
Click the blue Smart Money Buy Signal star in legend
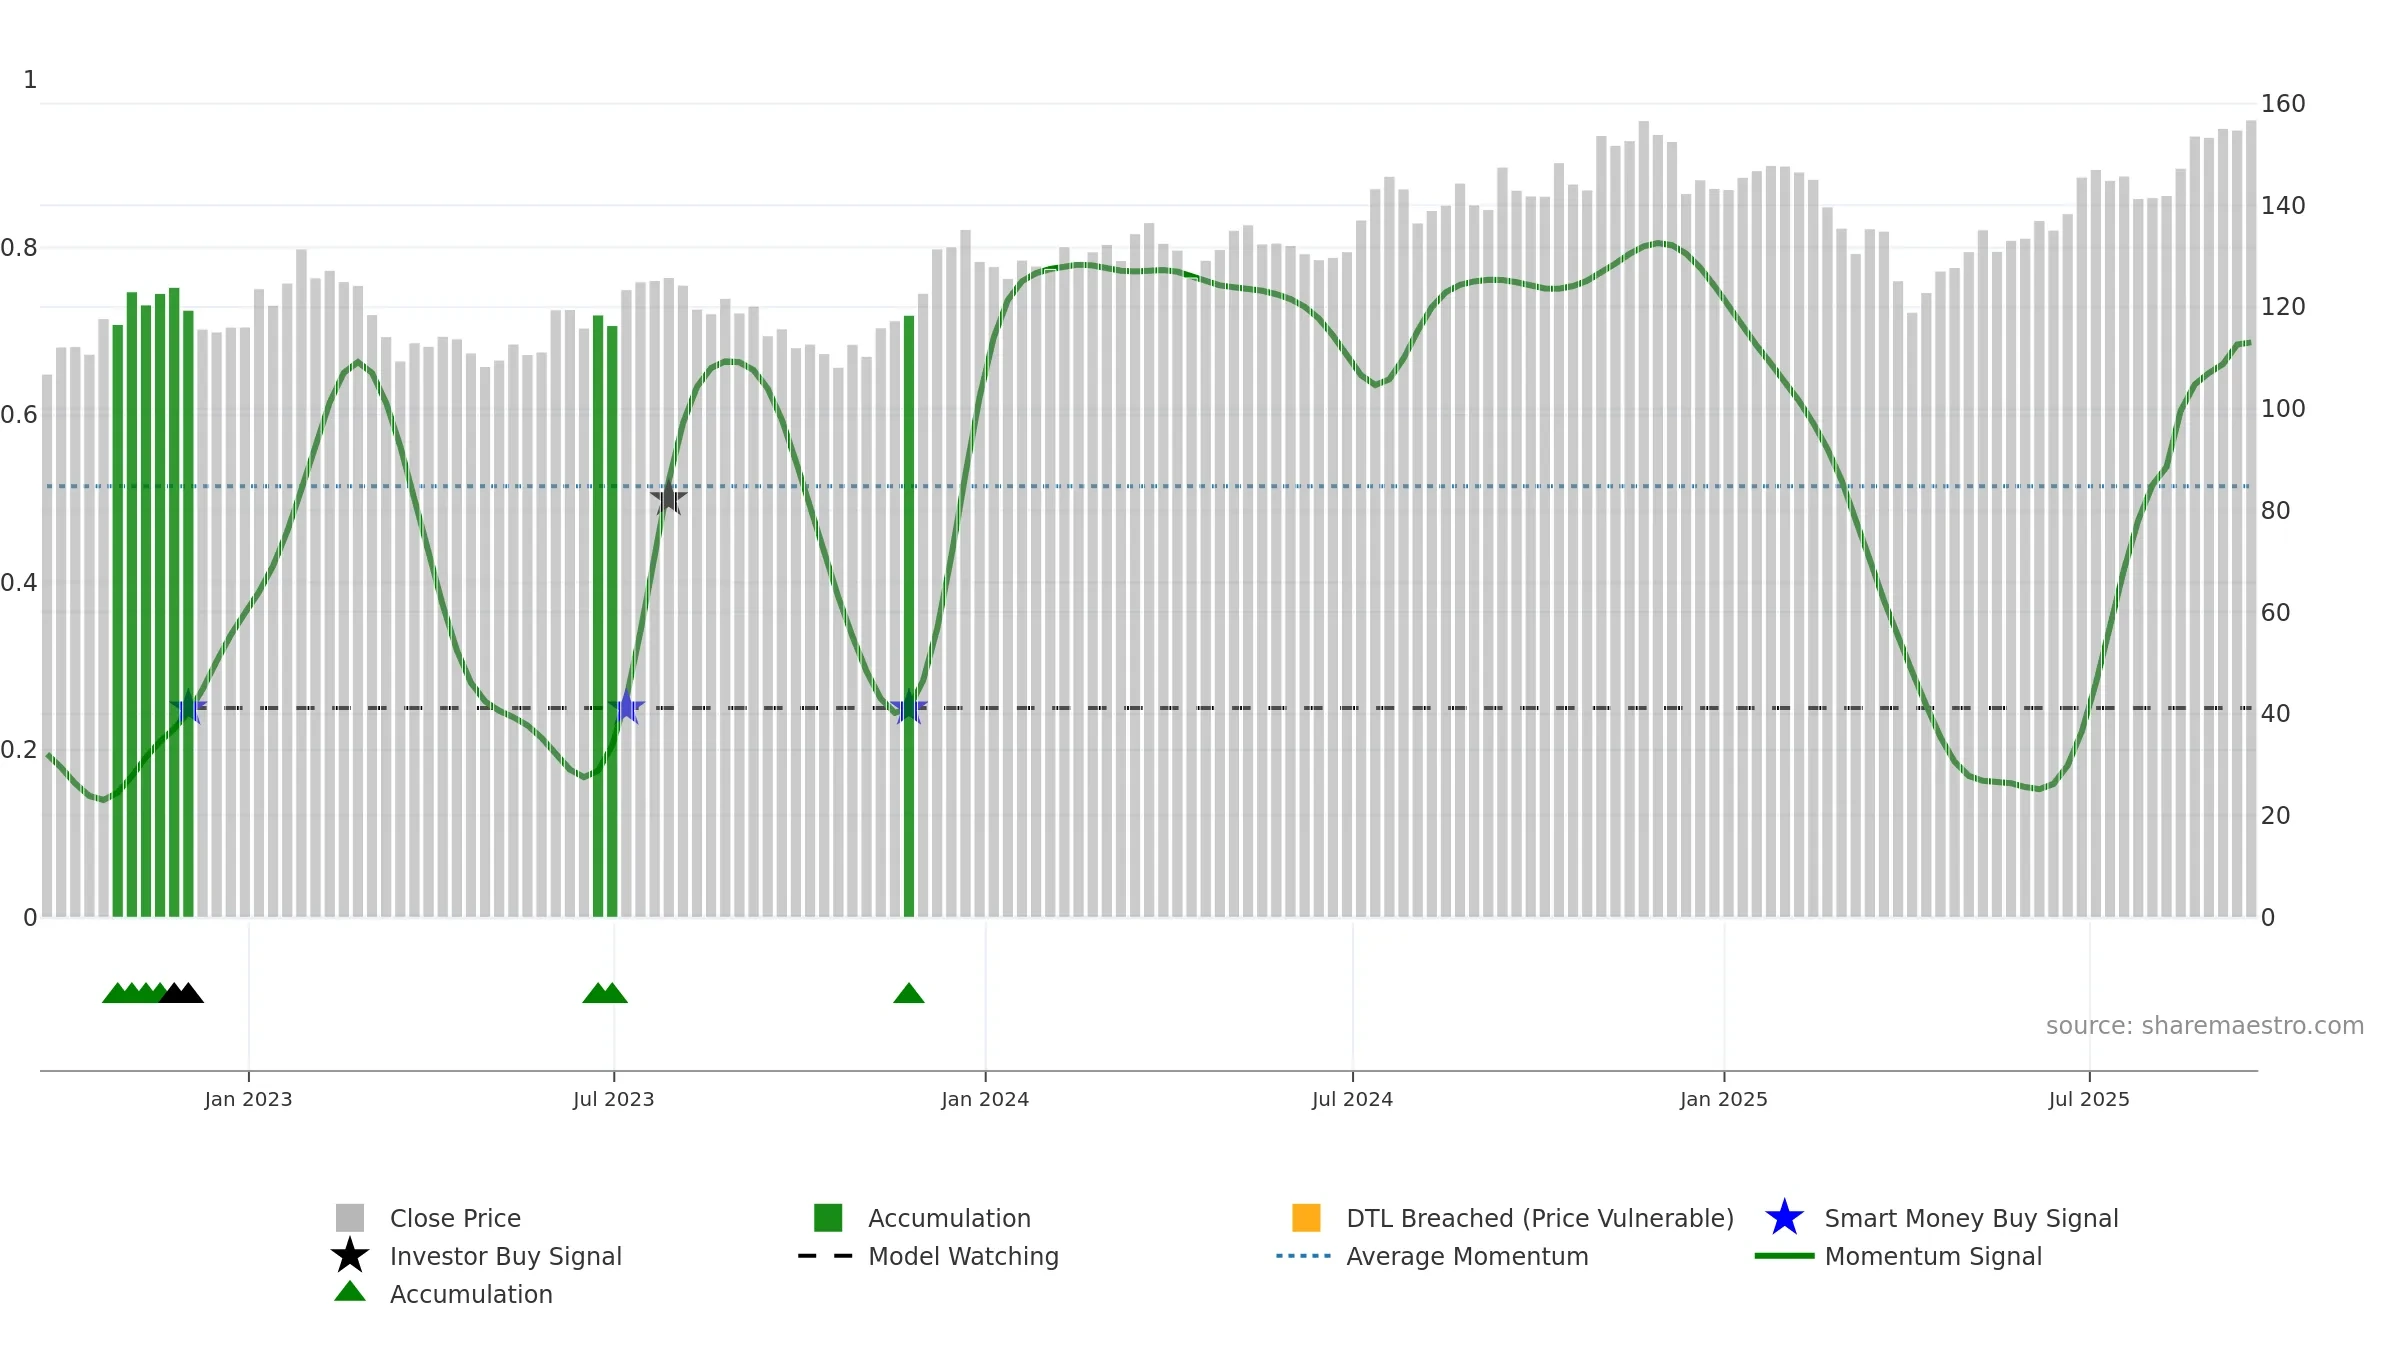click(1784, 1218)
